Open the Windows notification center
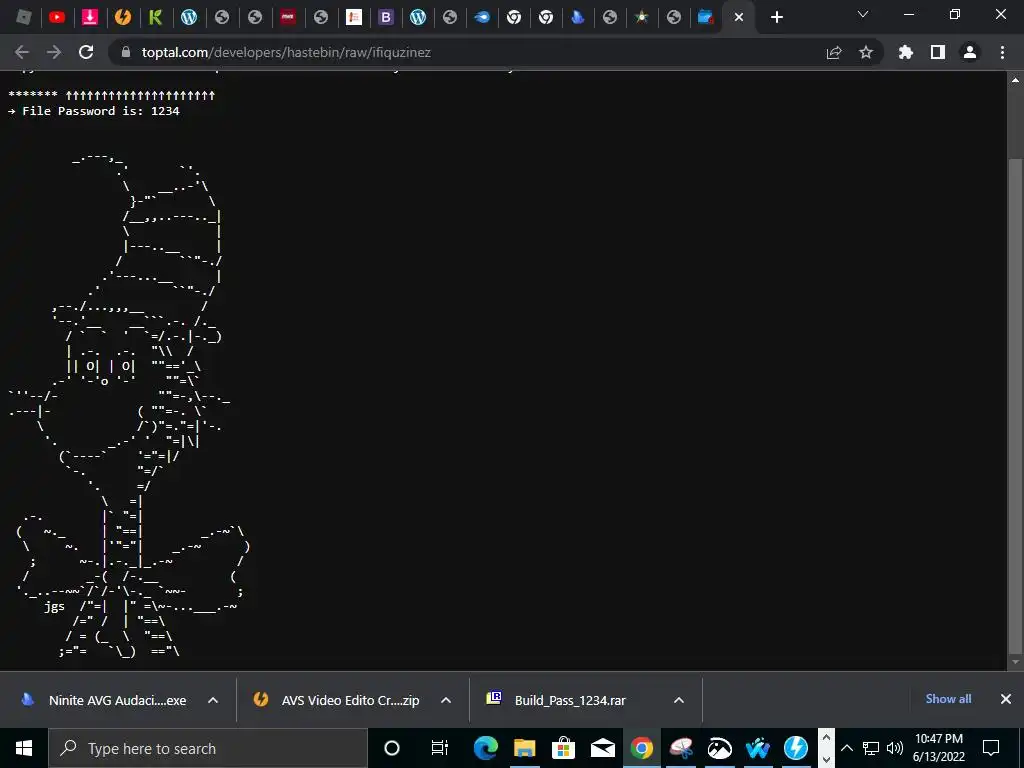Viewport: 1024px width, 768px height. click(991, 748)
